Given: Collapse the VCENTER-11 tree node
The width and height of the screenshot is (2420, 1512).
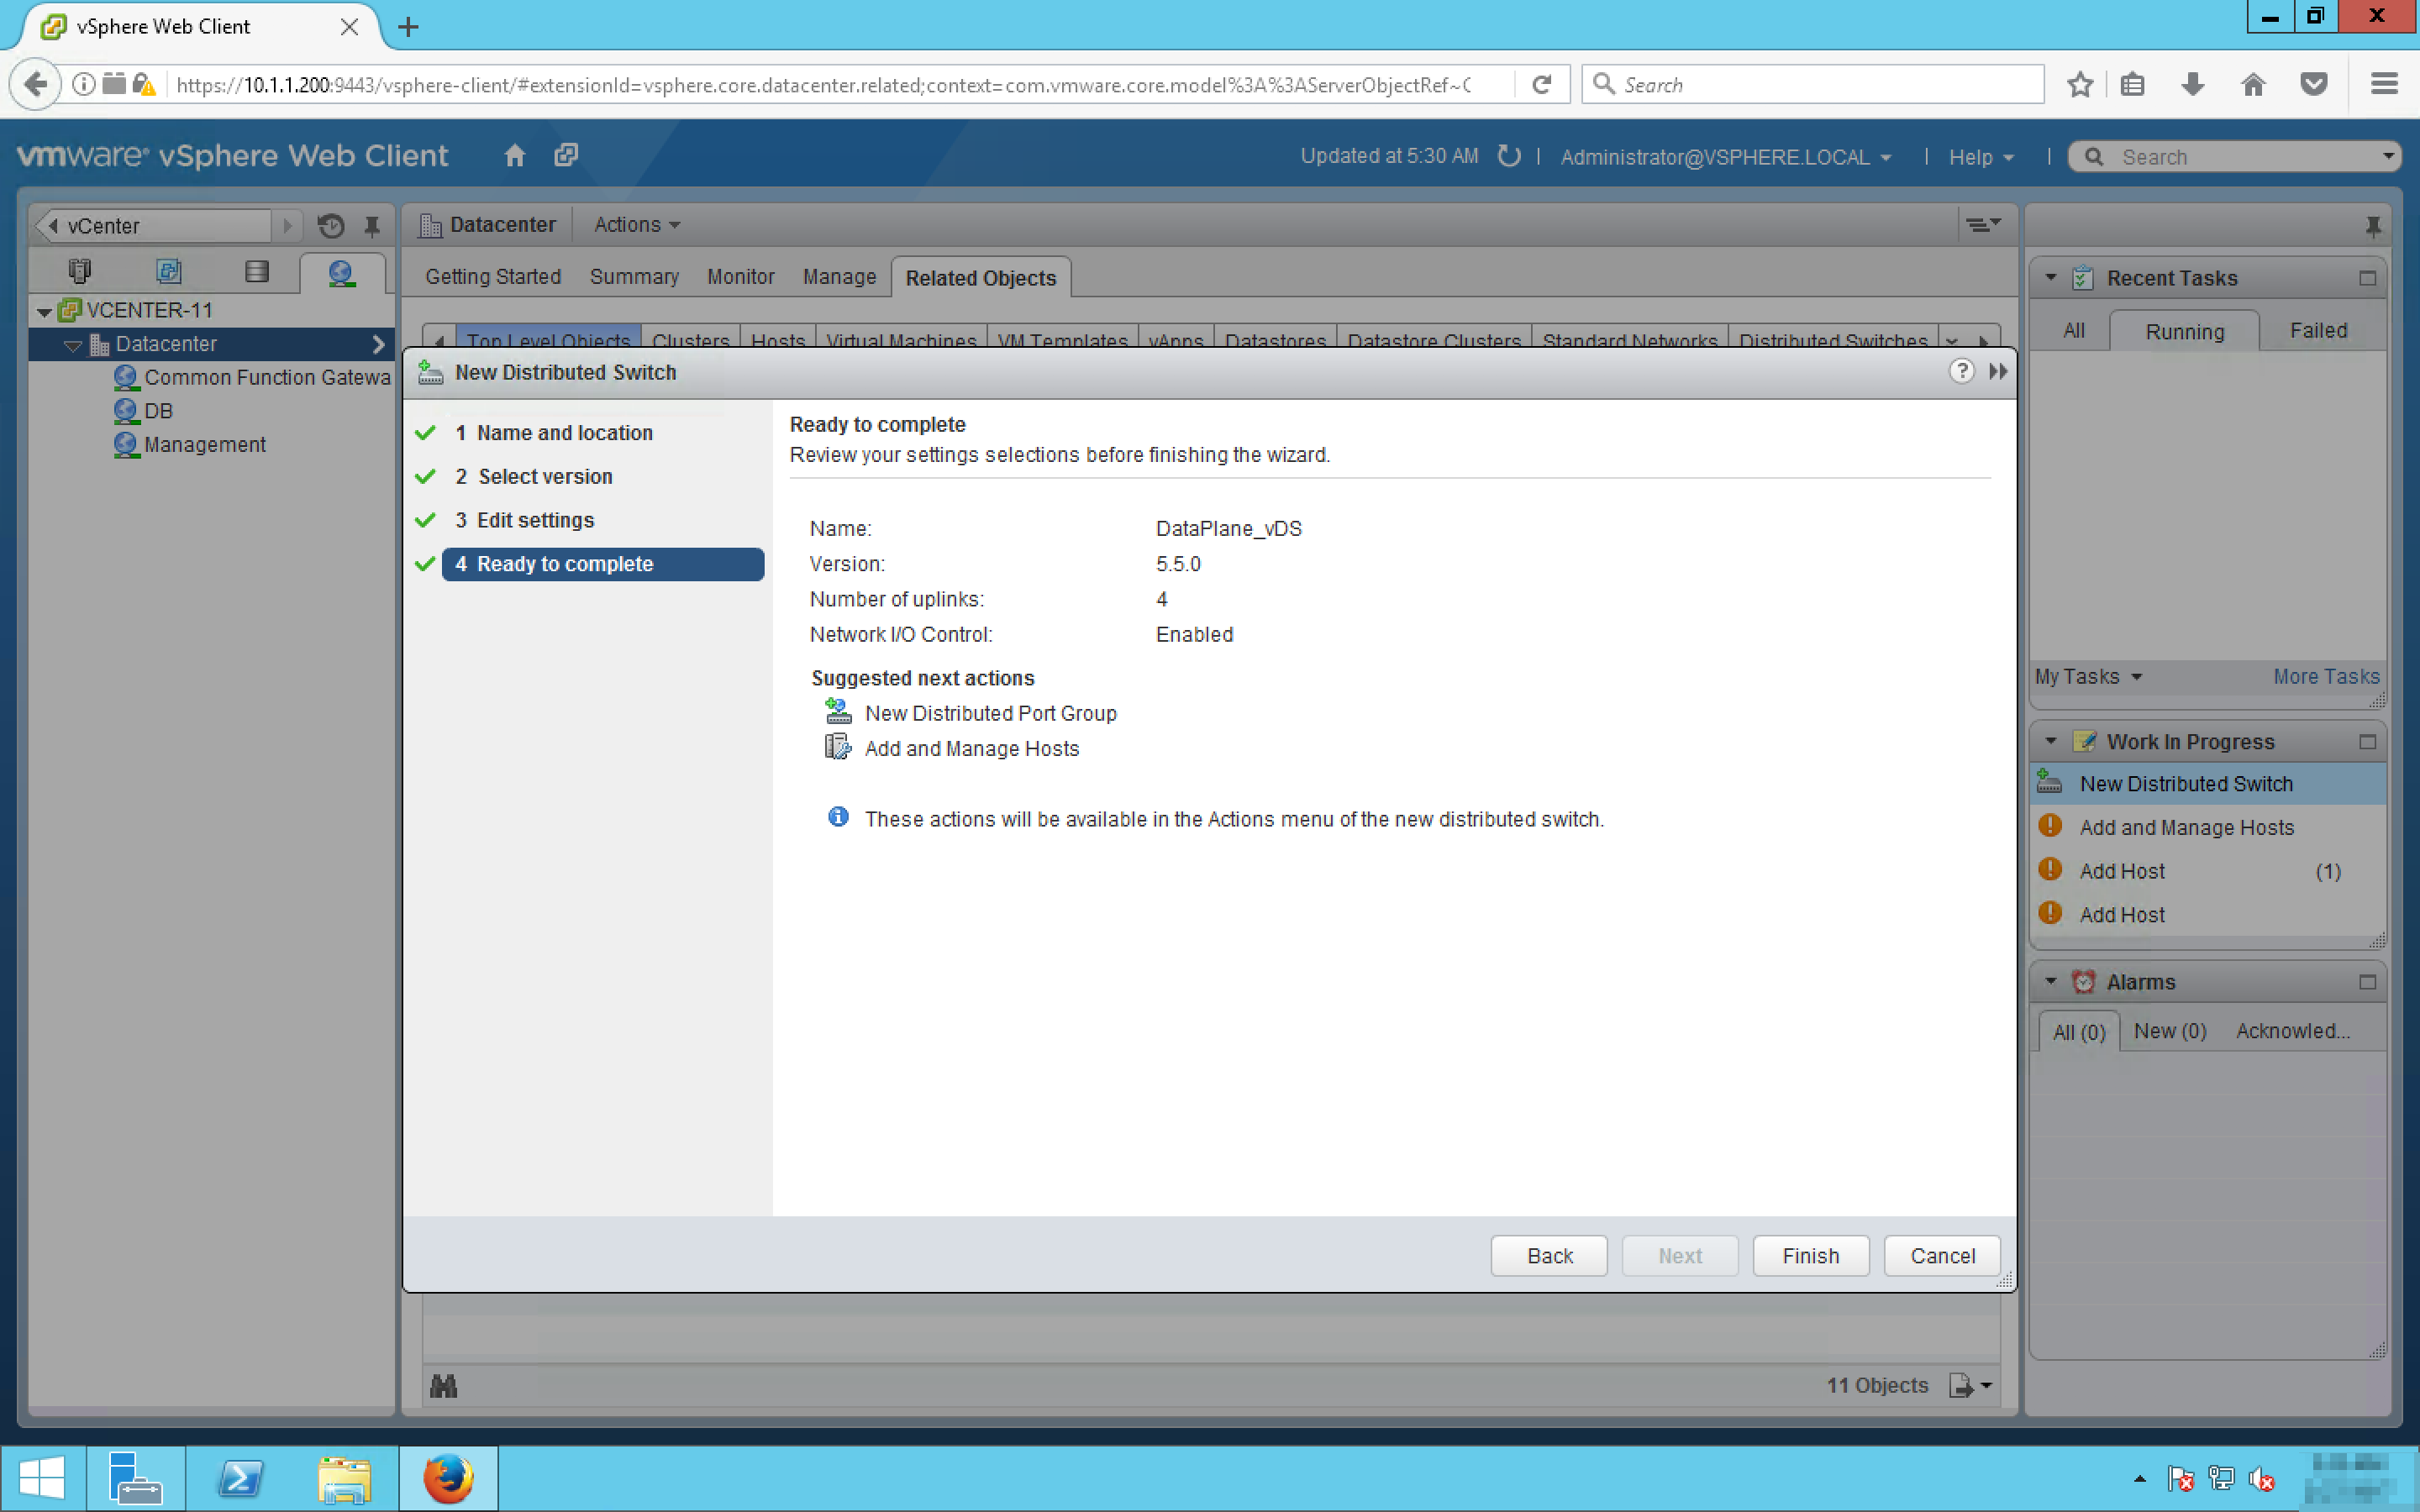Looking at the screenshot, I should coord(44,311).
